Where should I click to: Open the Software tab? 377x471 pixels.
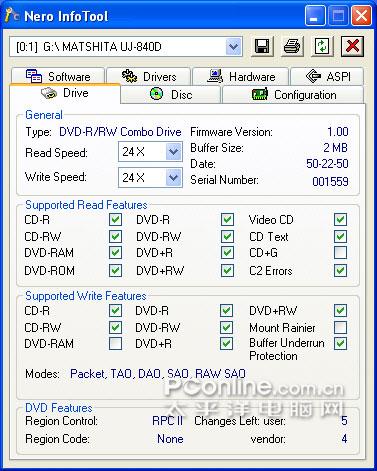click(58, 76)
